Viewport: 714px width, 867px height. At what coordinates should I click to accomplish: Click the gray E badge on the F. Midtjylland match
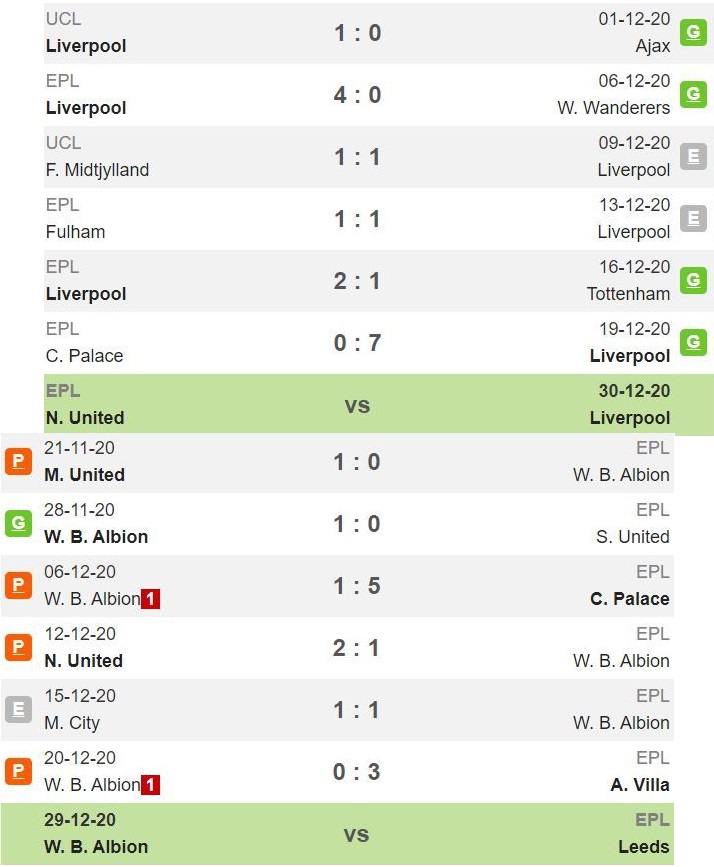coord(693,156)
